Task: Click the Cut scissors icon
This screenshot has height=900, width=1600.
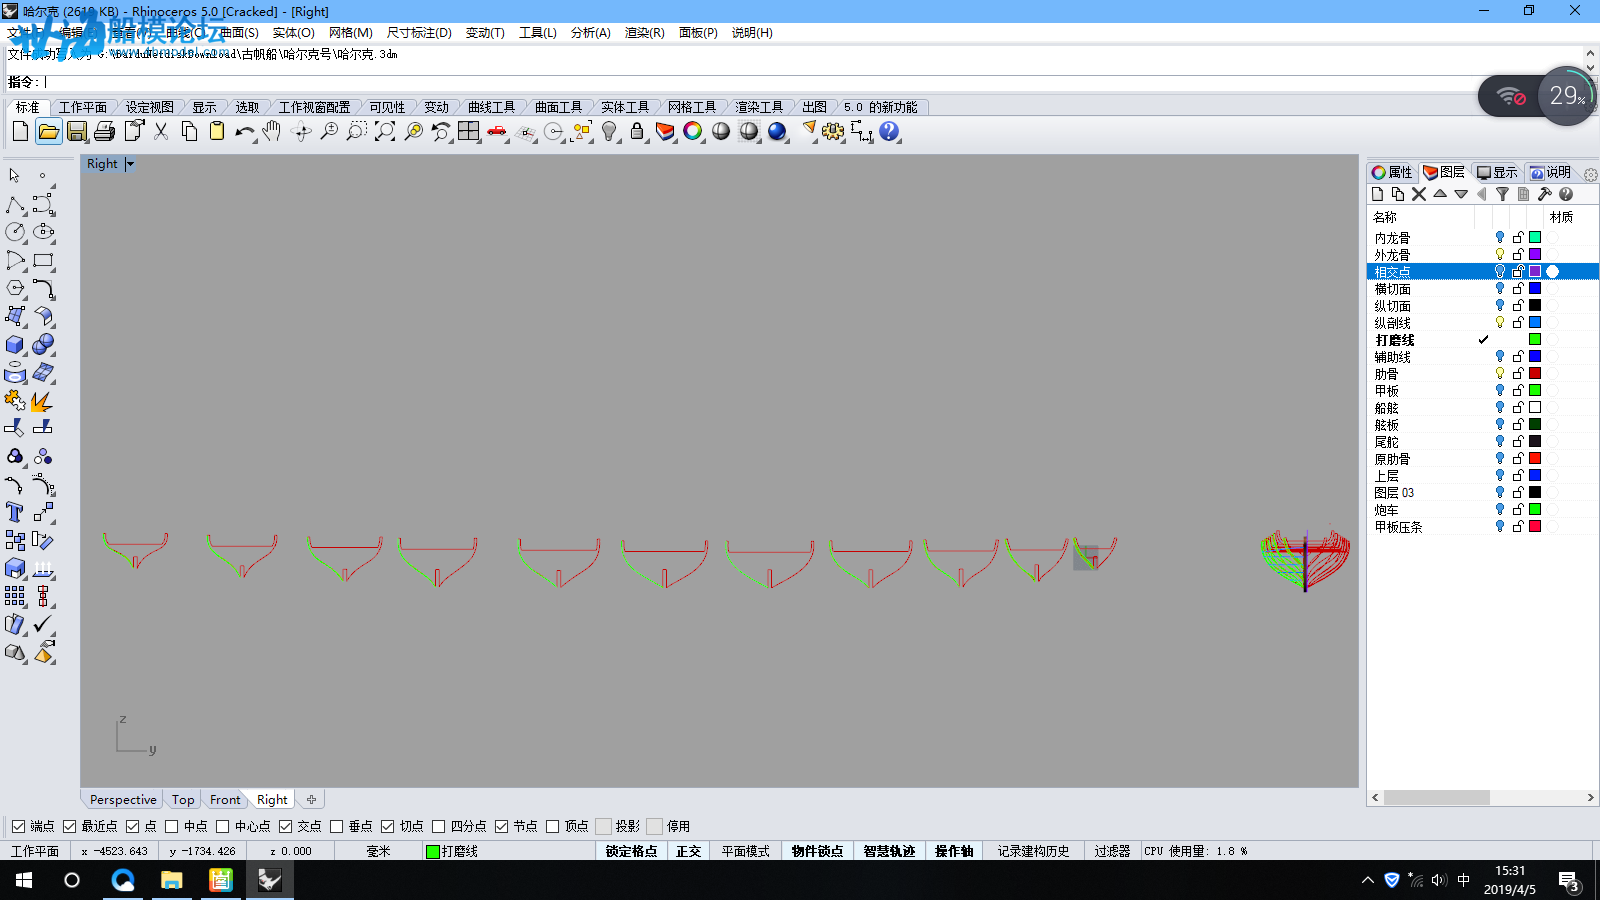Action: (x=161, y=131)
